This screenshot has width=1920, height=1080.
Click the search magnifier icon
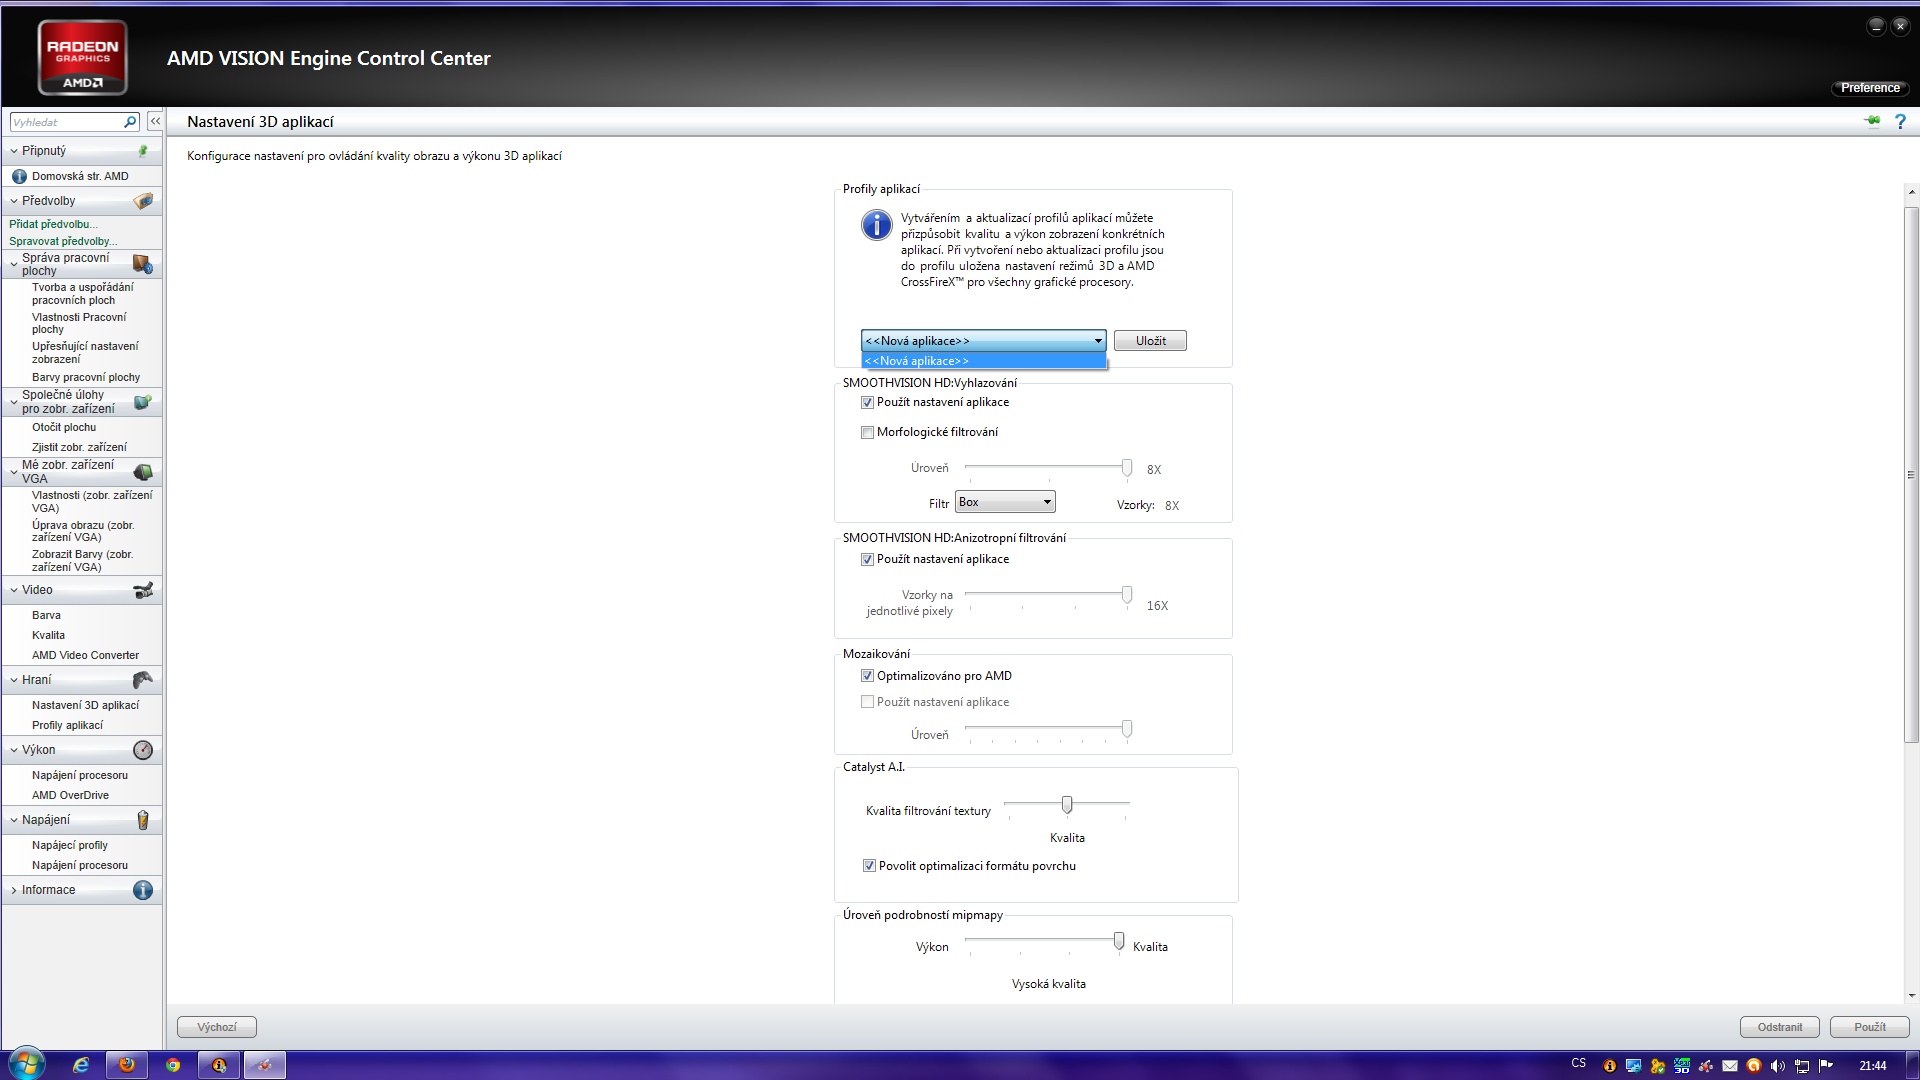click(130, 122)
